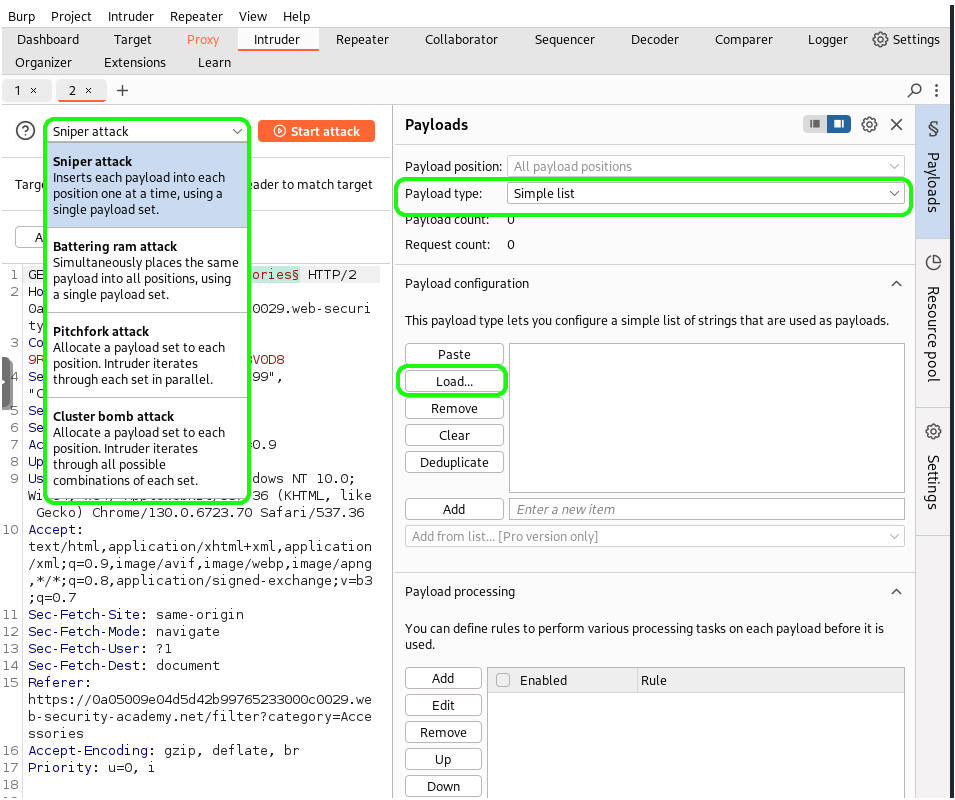Enable the payload processing rule checkbox

coord(503,680)
